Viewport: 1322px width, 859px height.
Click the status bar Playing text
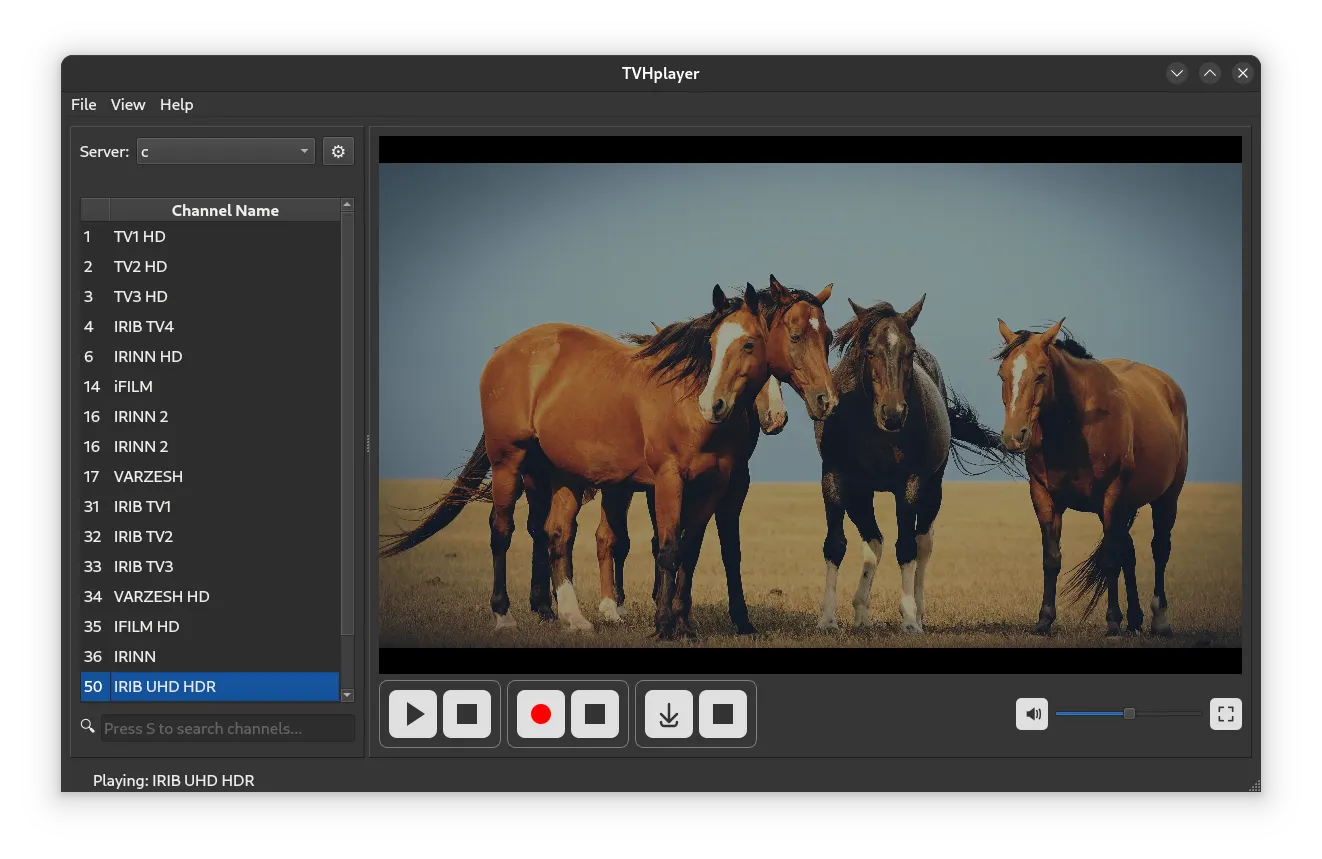(x=173, y=780)
